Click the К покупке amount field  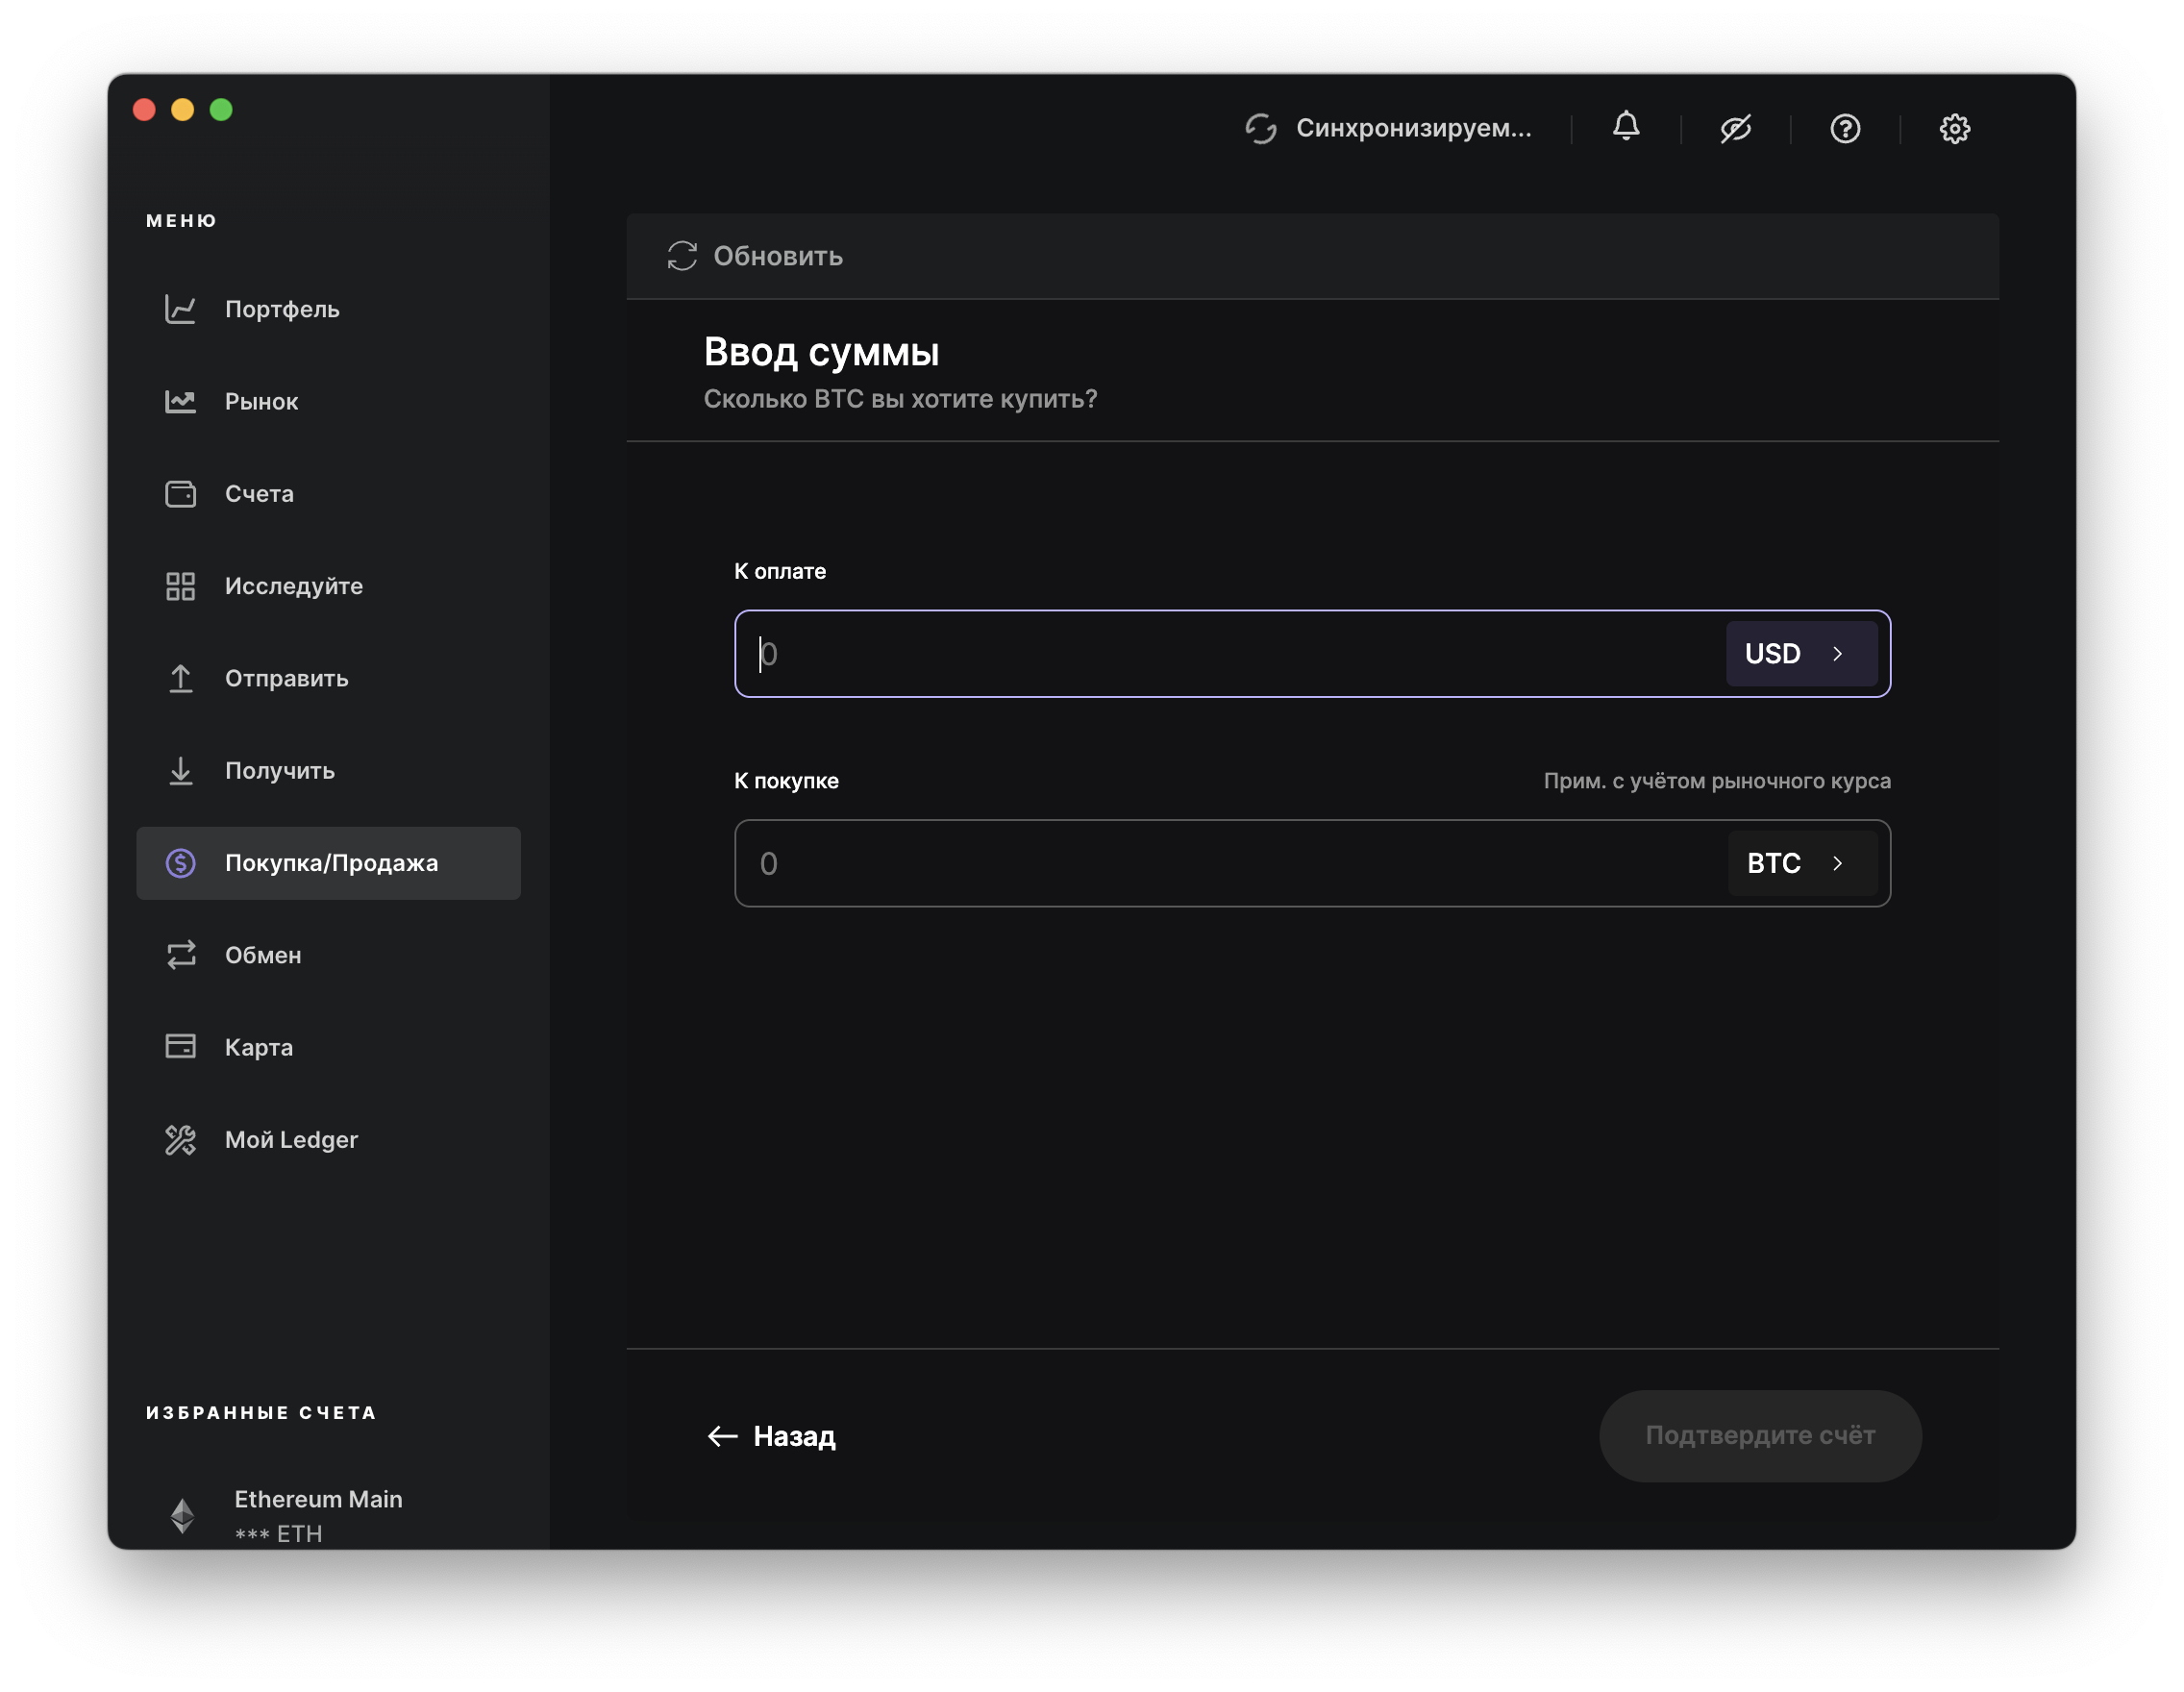1230,864
